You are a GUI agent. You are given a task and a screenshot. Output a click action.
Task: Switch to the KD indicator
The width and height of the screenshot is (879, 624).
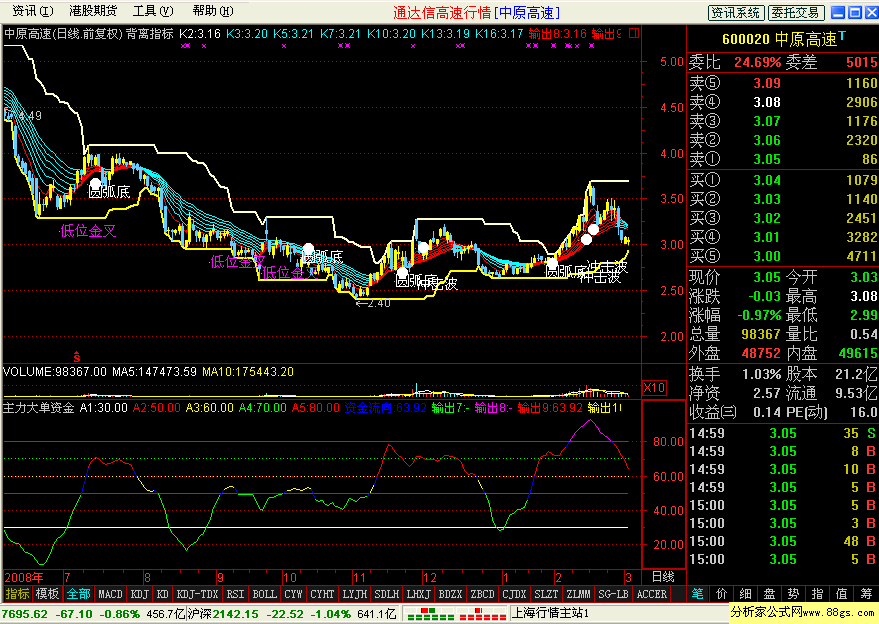(163, 594)
